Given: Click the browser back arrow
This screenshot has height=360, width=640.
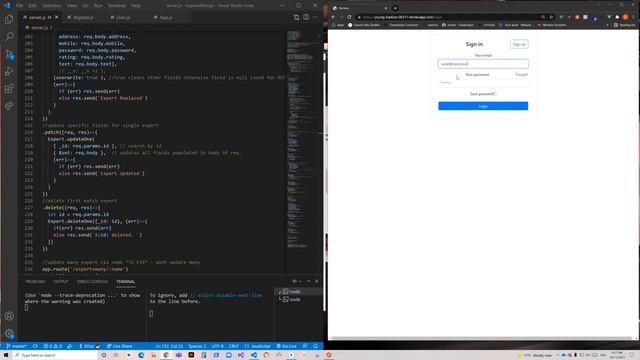Looking at the screenshot, I should [333, 17].
